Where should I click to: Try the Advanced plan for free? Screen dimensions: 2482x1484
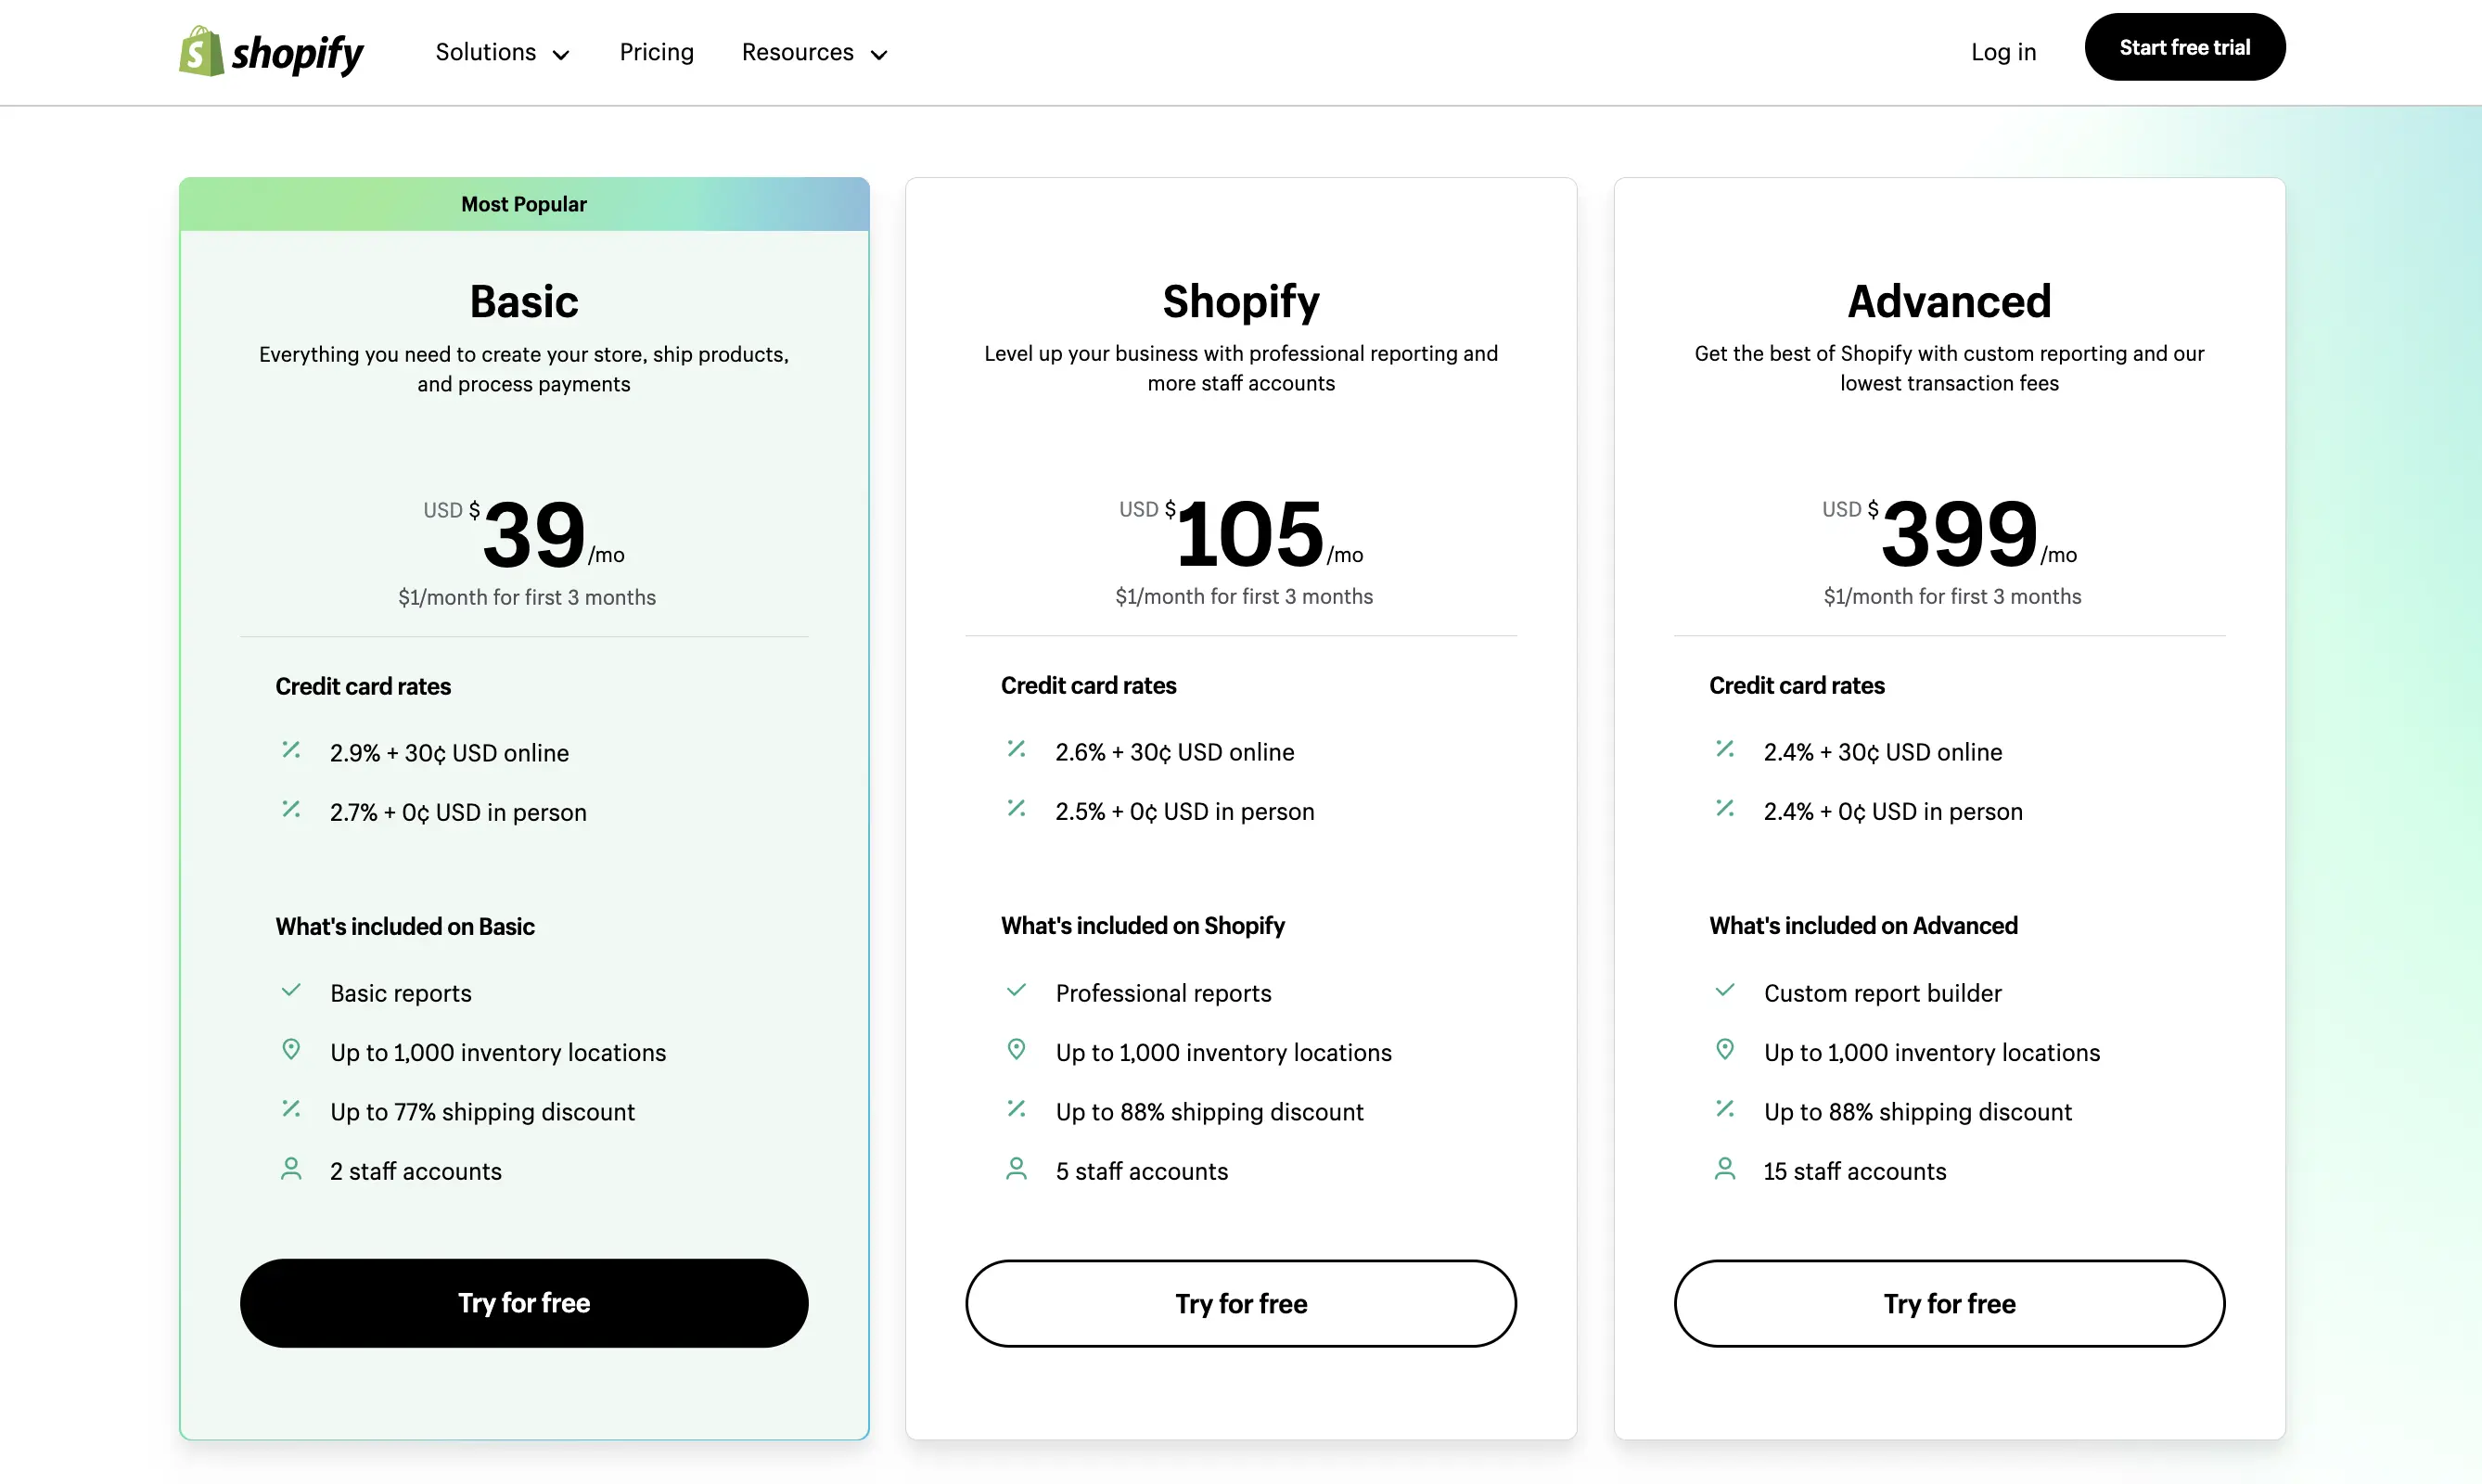(1948, 1302)
